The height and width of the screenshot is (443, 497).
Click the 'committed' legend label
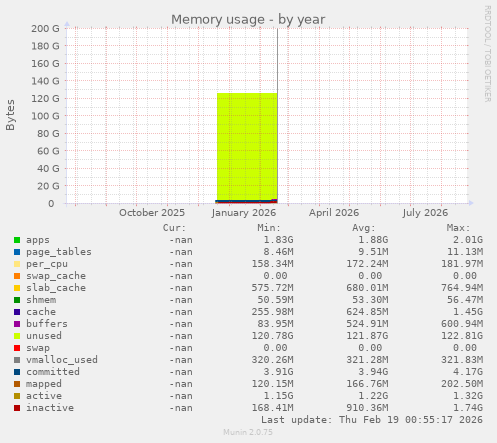(x=53, y=372)
